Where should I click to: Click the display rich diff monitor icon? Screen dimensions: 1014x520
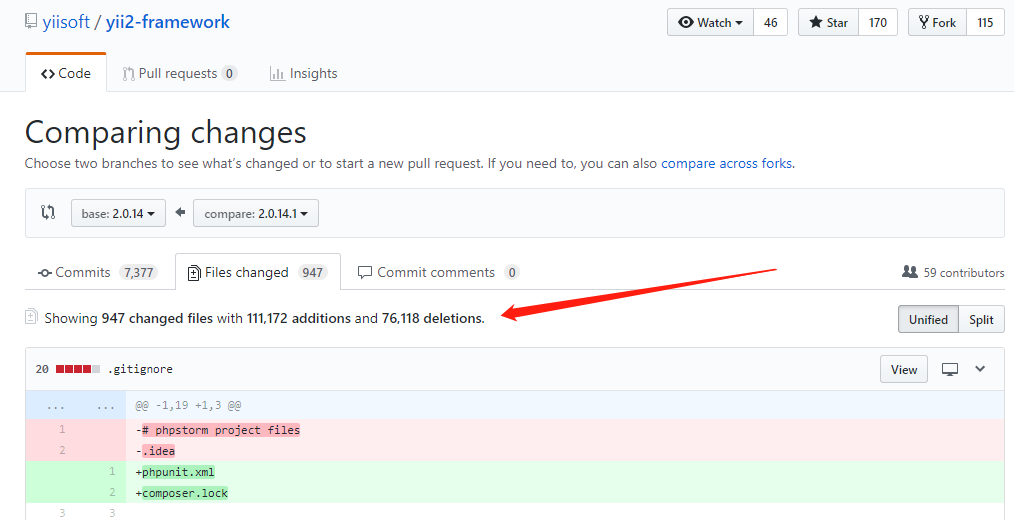tap(949, 369)
